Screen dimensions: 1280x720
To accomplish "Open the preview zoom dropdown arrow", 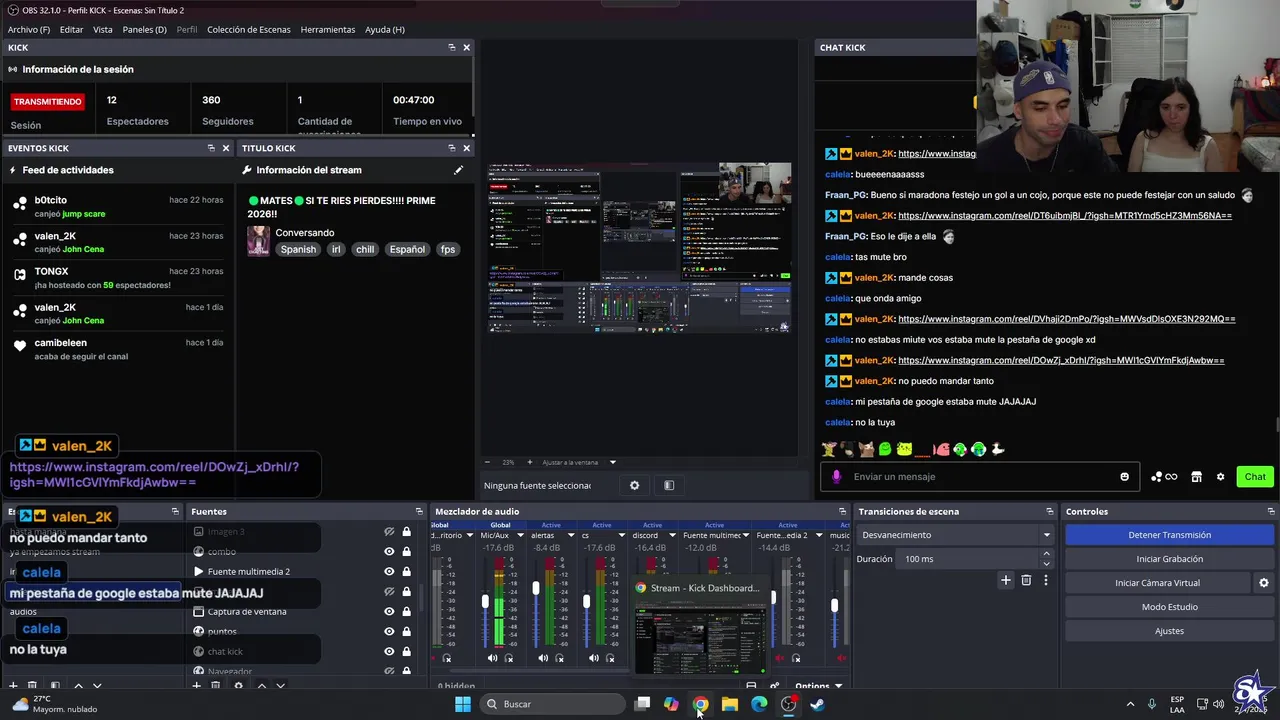I will point(613,463).
